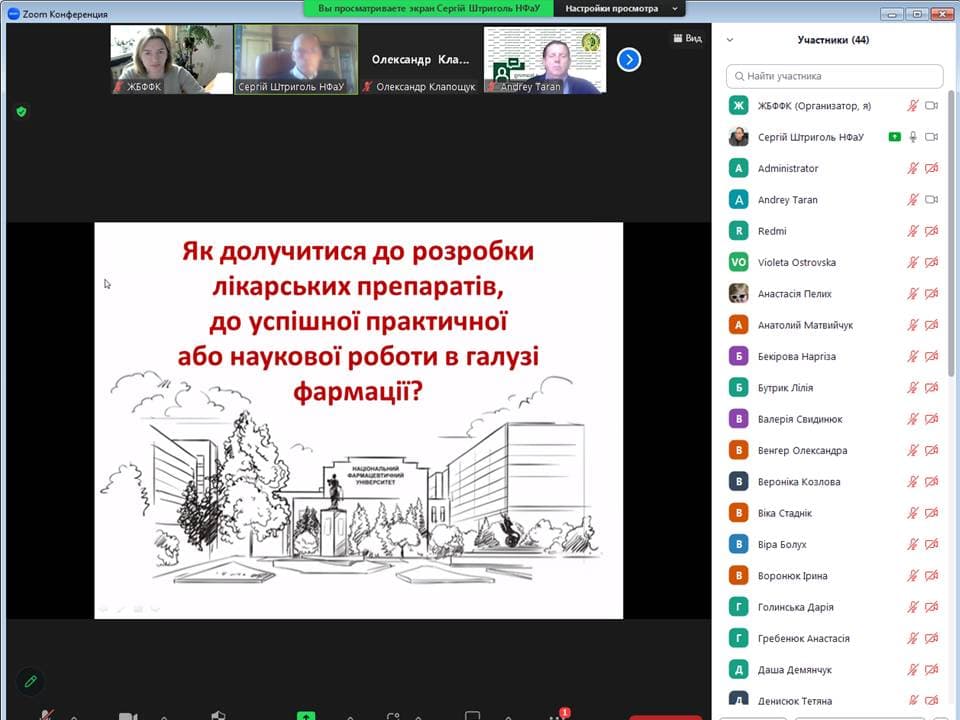Click the crossed camera icon for Violeta Ostrovska
Viewport: 960px width, 720px height.
point(931,262)
